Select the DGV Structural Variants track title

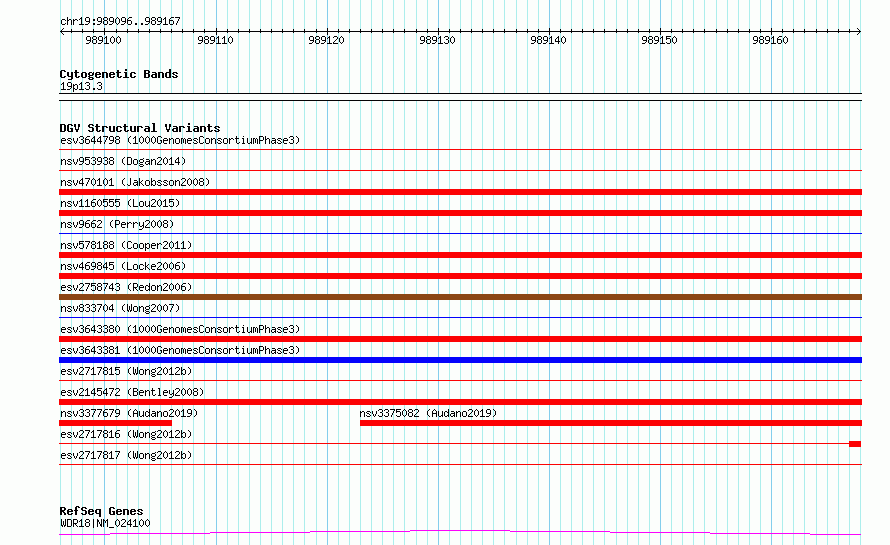click(140, 128)
